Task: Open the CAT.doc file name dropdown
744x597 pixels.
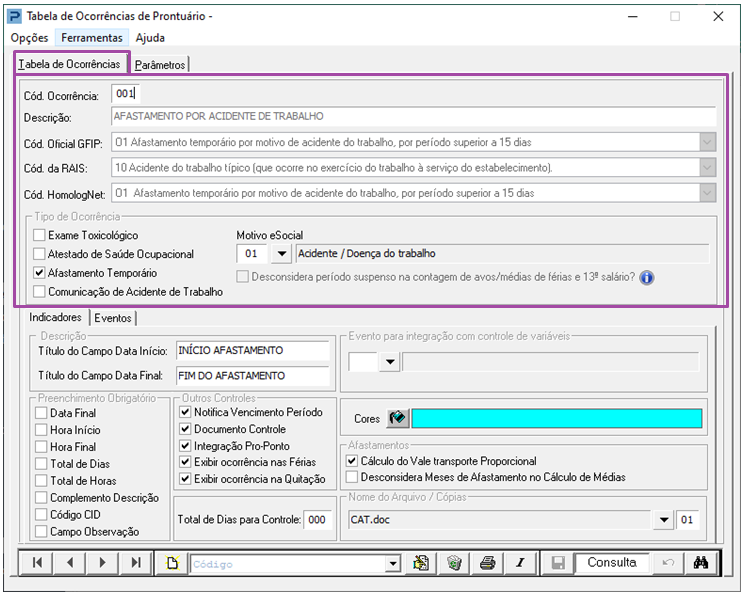Action: (x=665, y=520)
